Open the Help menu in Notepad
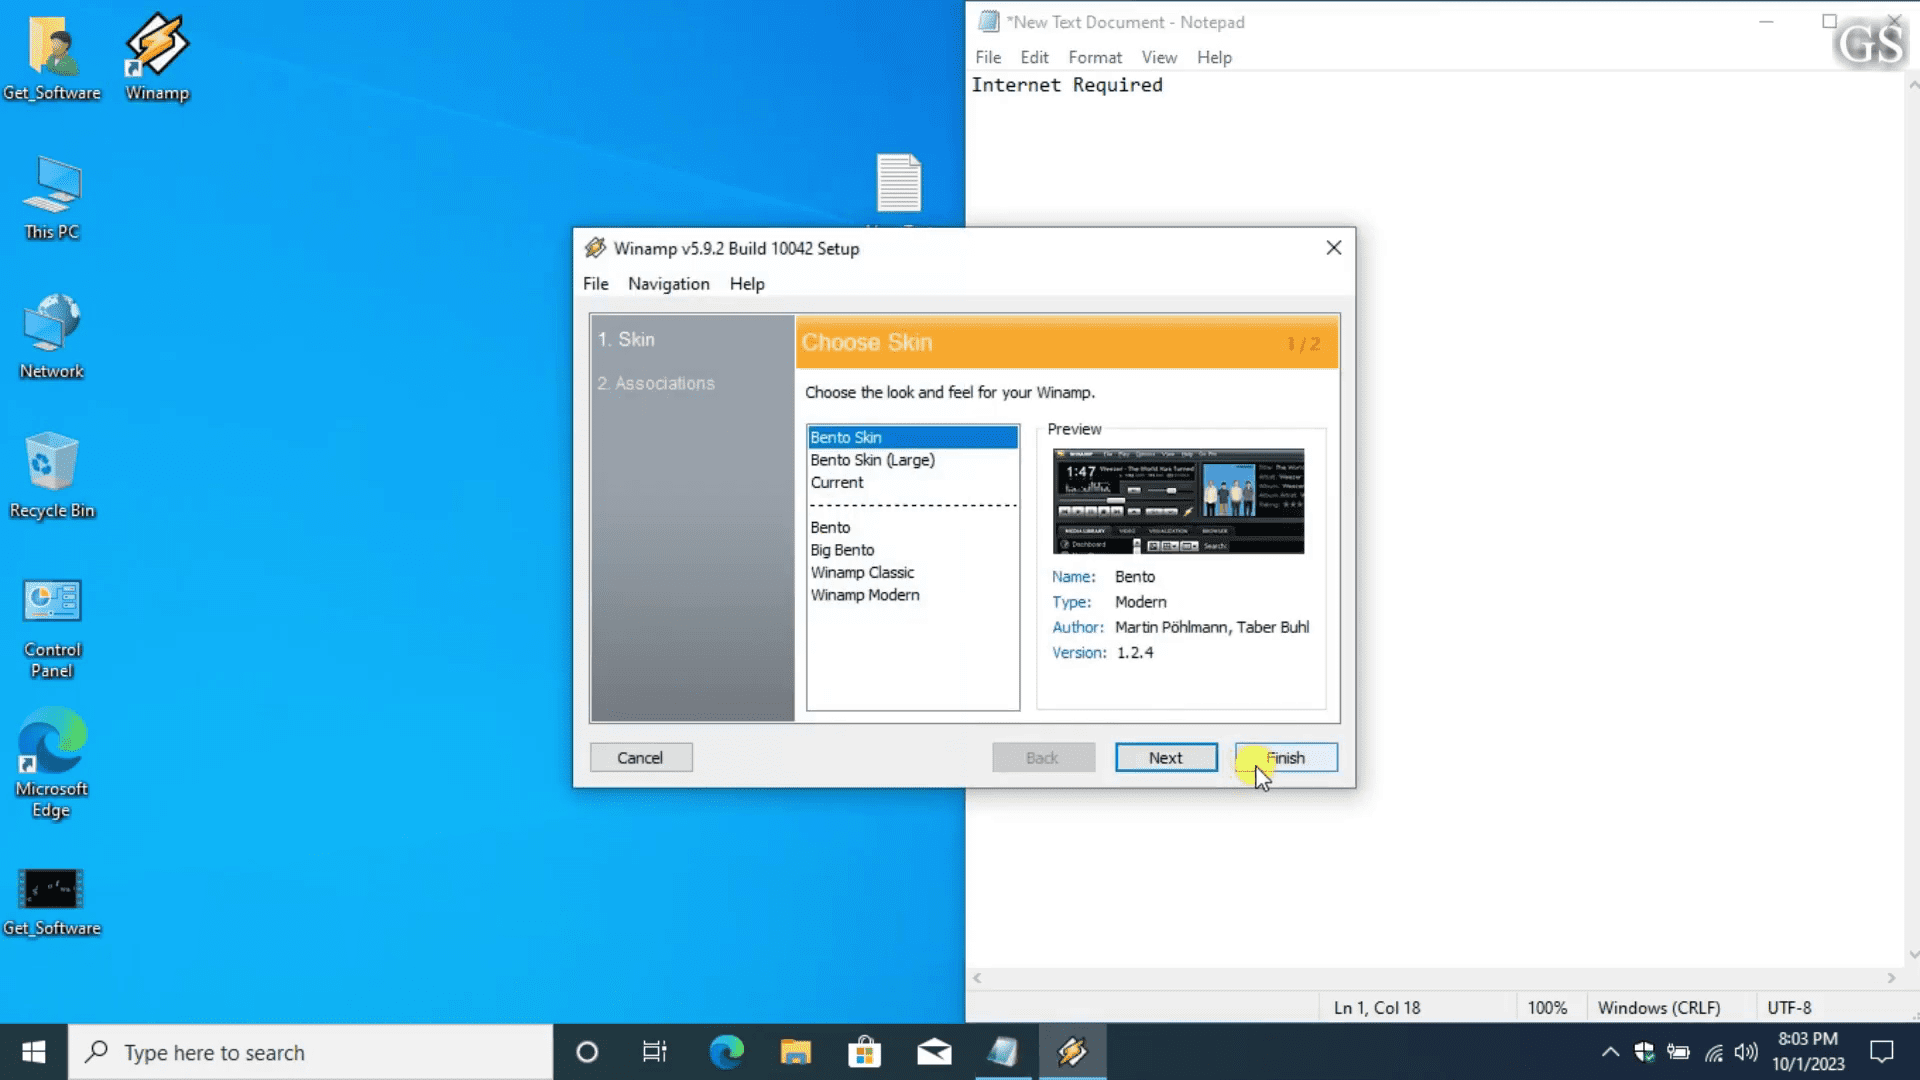The height and width of the screenshot is (1080, 1920). (x=1214, y=57)
